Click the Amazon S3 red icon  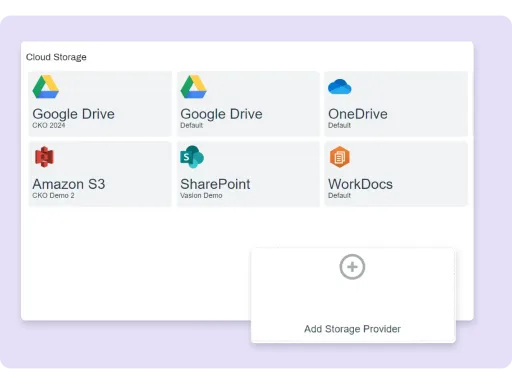tap(44, 157)
